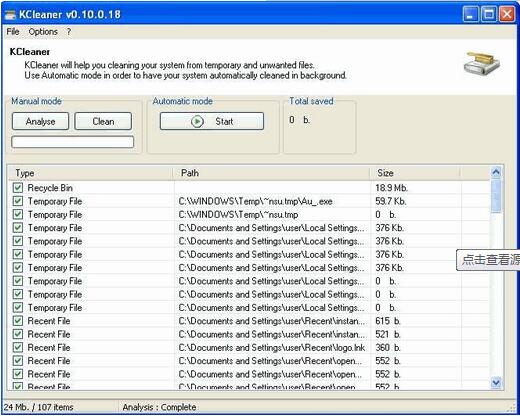Start automatic mode
This screenshot has width=520, height=417.
coord(212,121)
